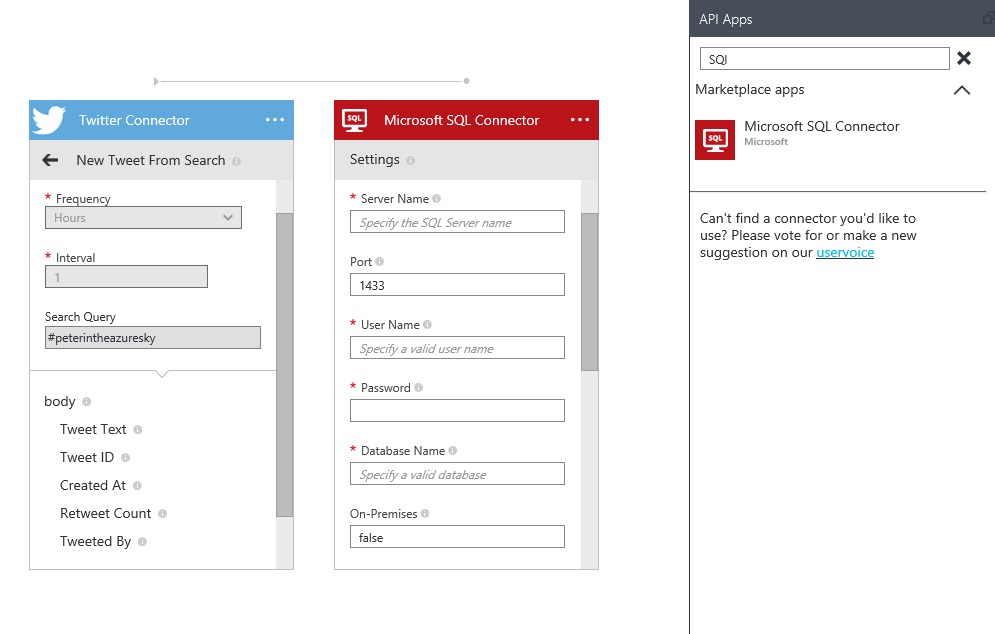The image size is (995, 634).
Task: Click the Twitter bird icon in connector header
Action: pyautogui.click(x=49, y=120)
